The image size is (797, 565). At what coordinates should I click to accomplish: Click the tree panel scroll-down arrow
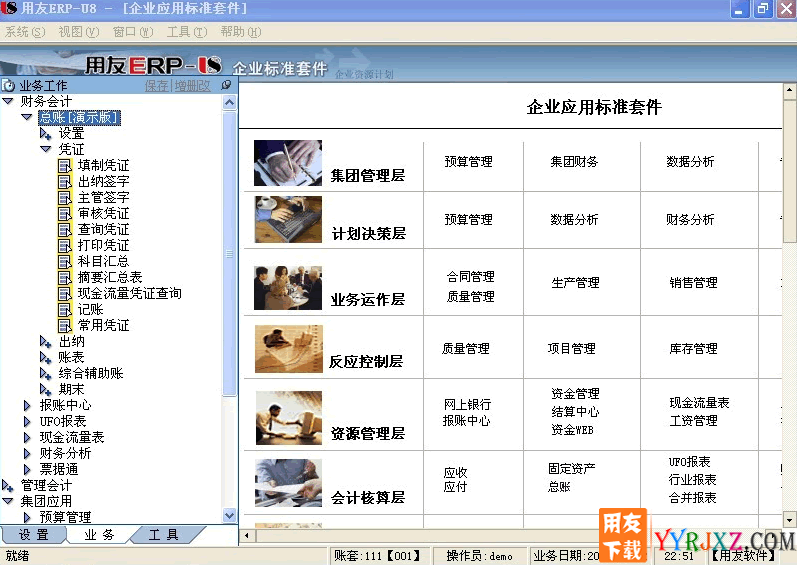tap(230, 516)
